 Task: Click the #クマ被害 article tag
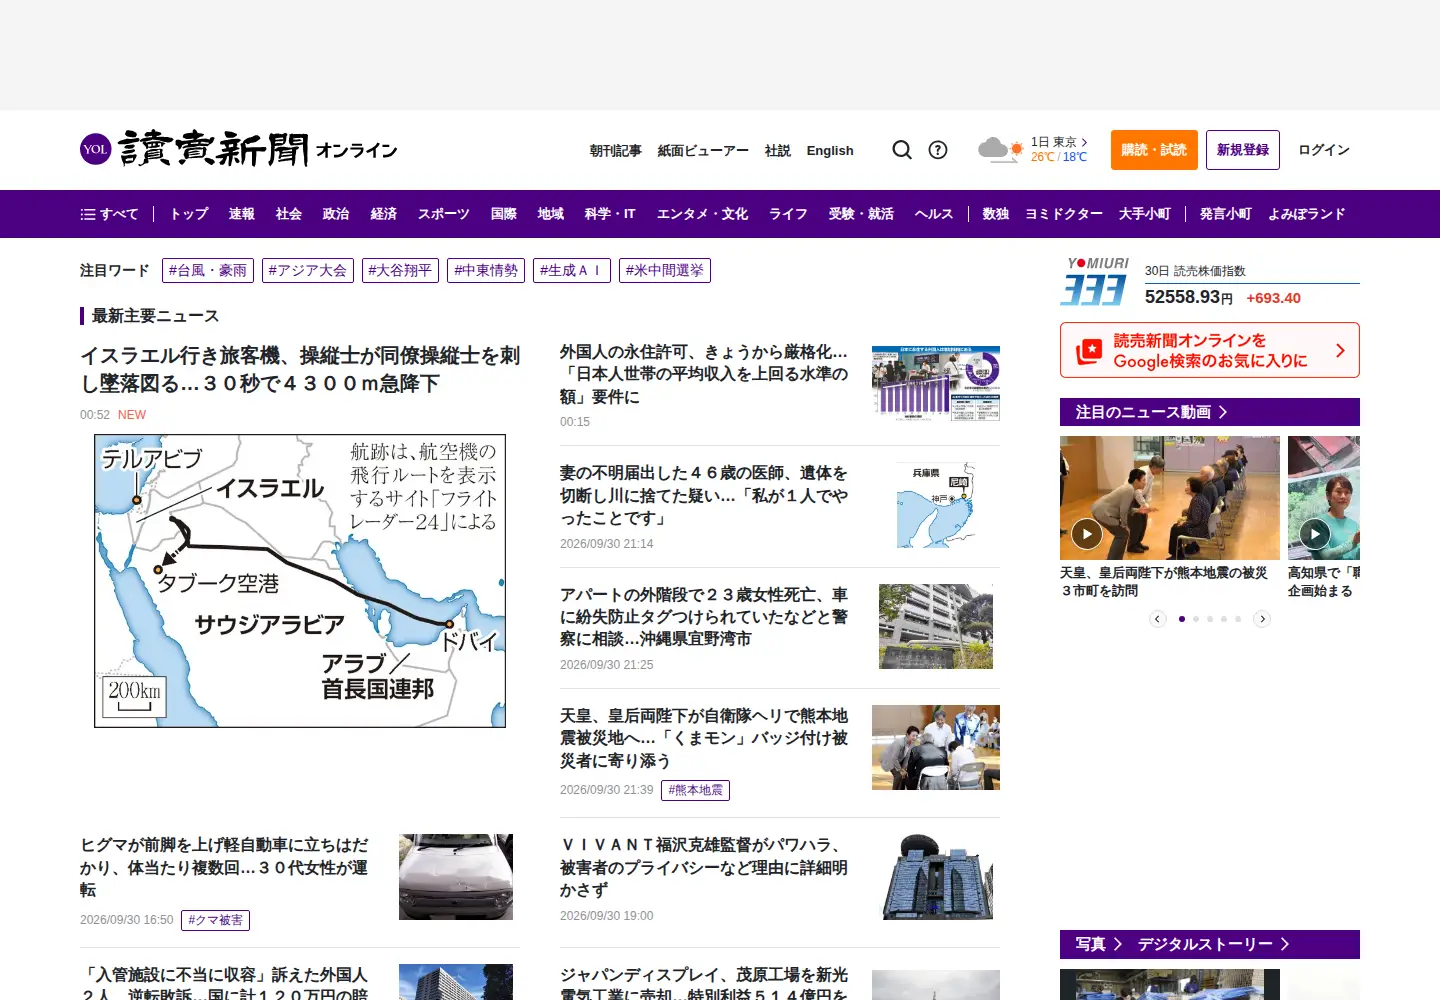(x=215, y=920)
